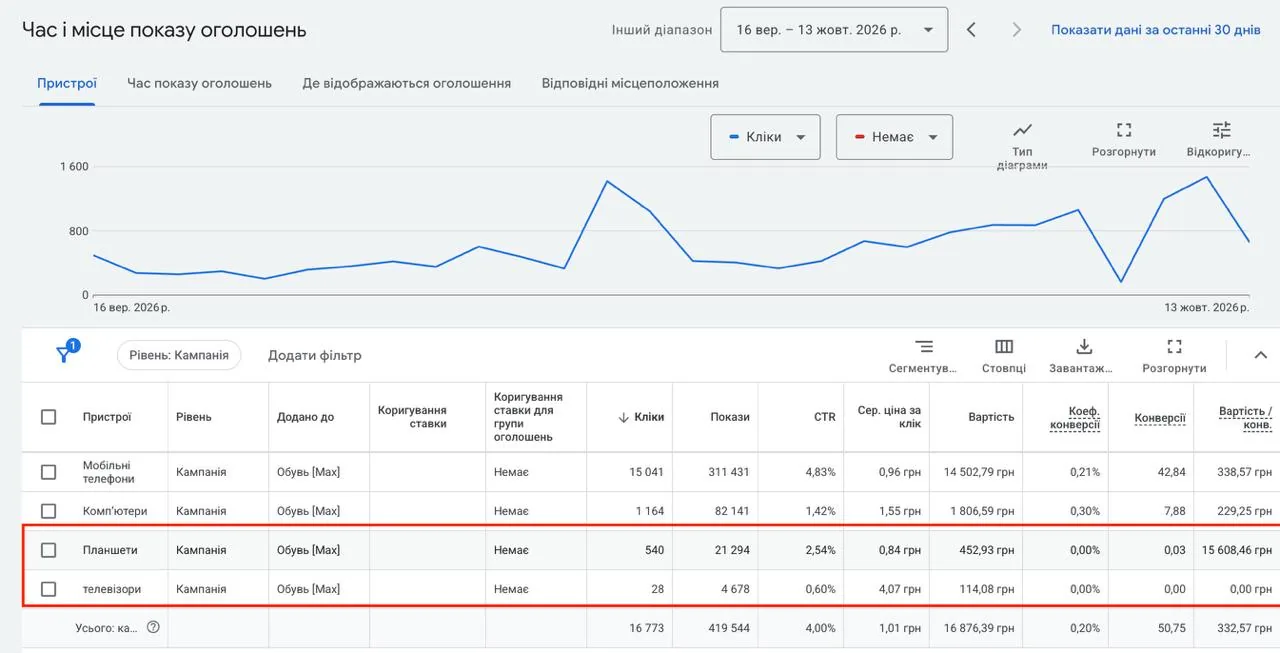Open the Час показу оголошень tab

point(199,84)
